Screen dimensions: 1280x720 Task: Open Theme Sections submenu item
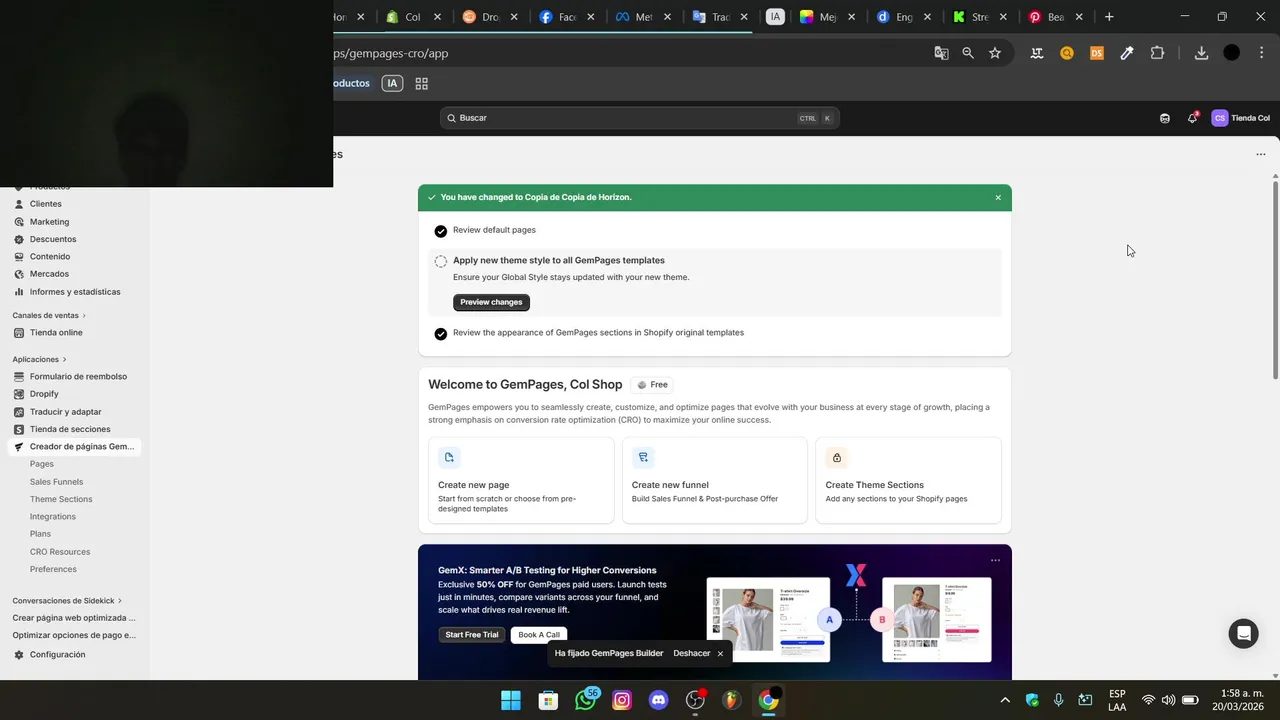[61, 499]
